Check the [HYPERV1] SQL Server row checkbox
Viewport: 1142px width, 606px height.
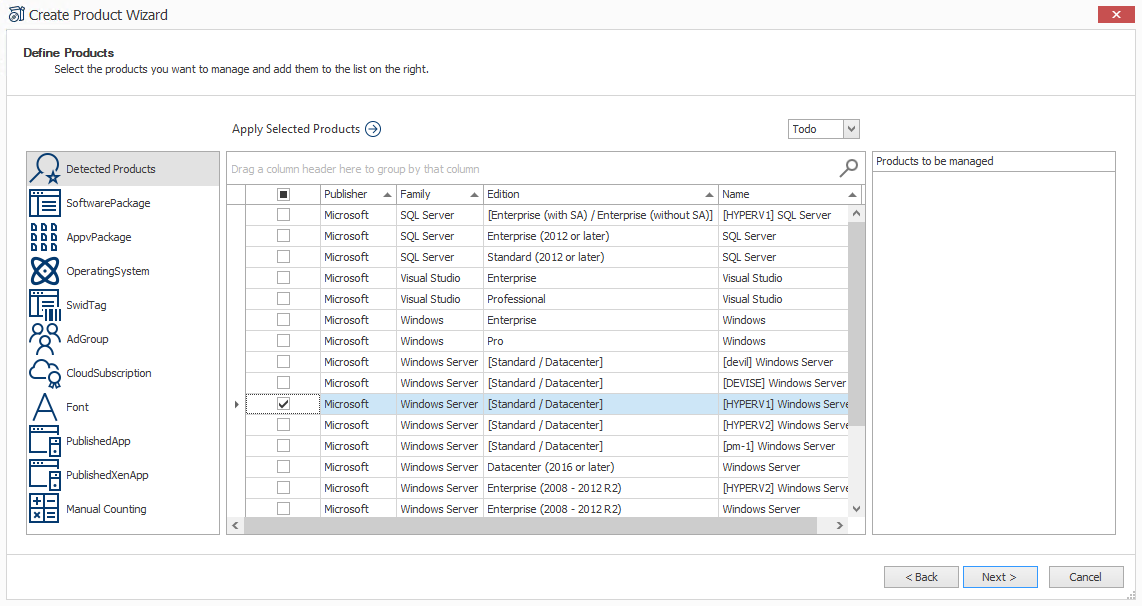coord(283,215)
